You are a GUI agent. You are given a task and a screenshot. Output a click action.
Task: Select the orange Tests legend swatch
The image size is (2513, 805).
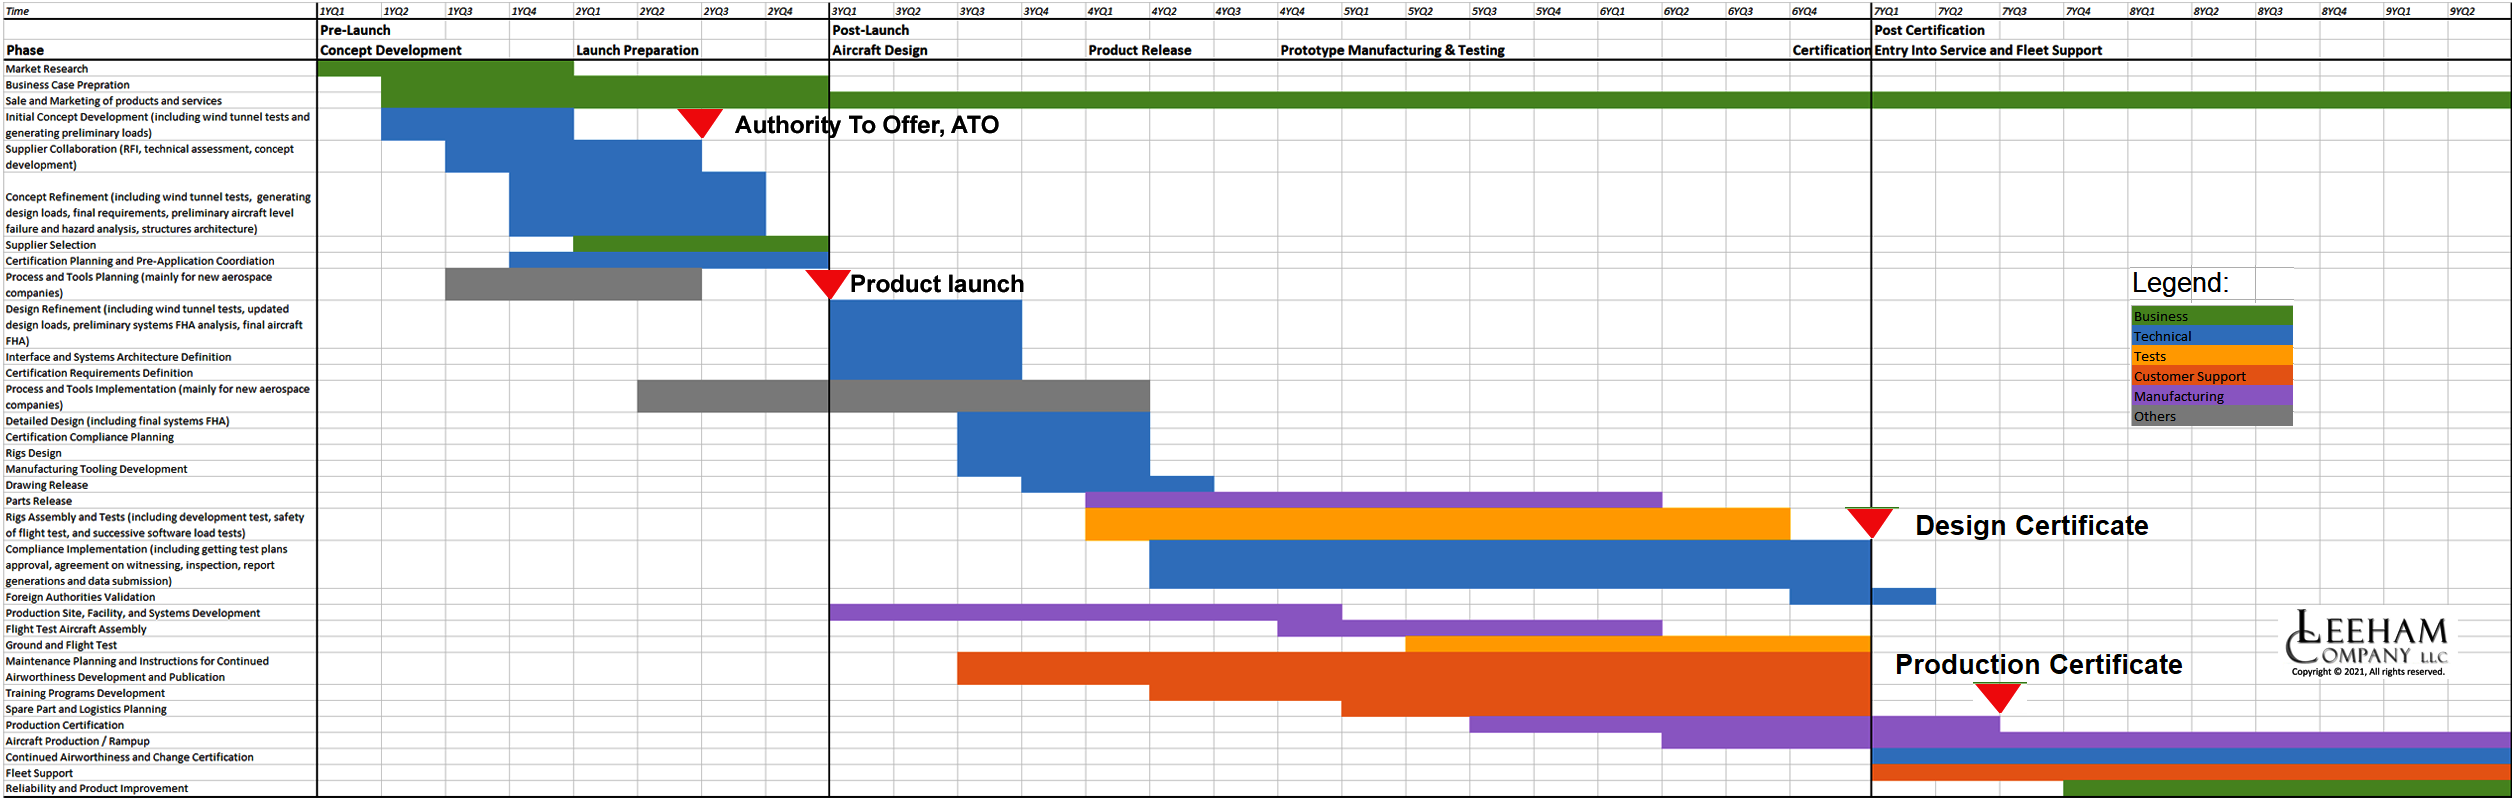pyautogui.click(x=2211, y=356)
